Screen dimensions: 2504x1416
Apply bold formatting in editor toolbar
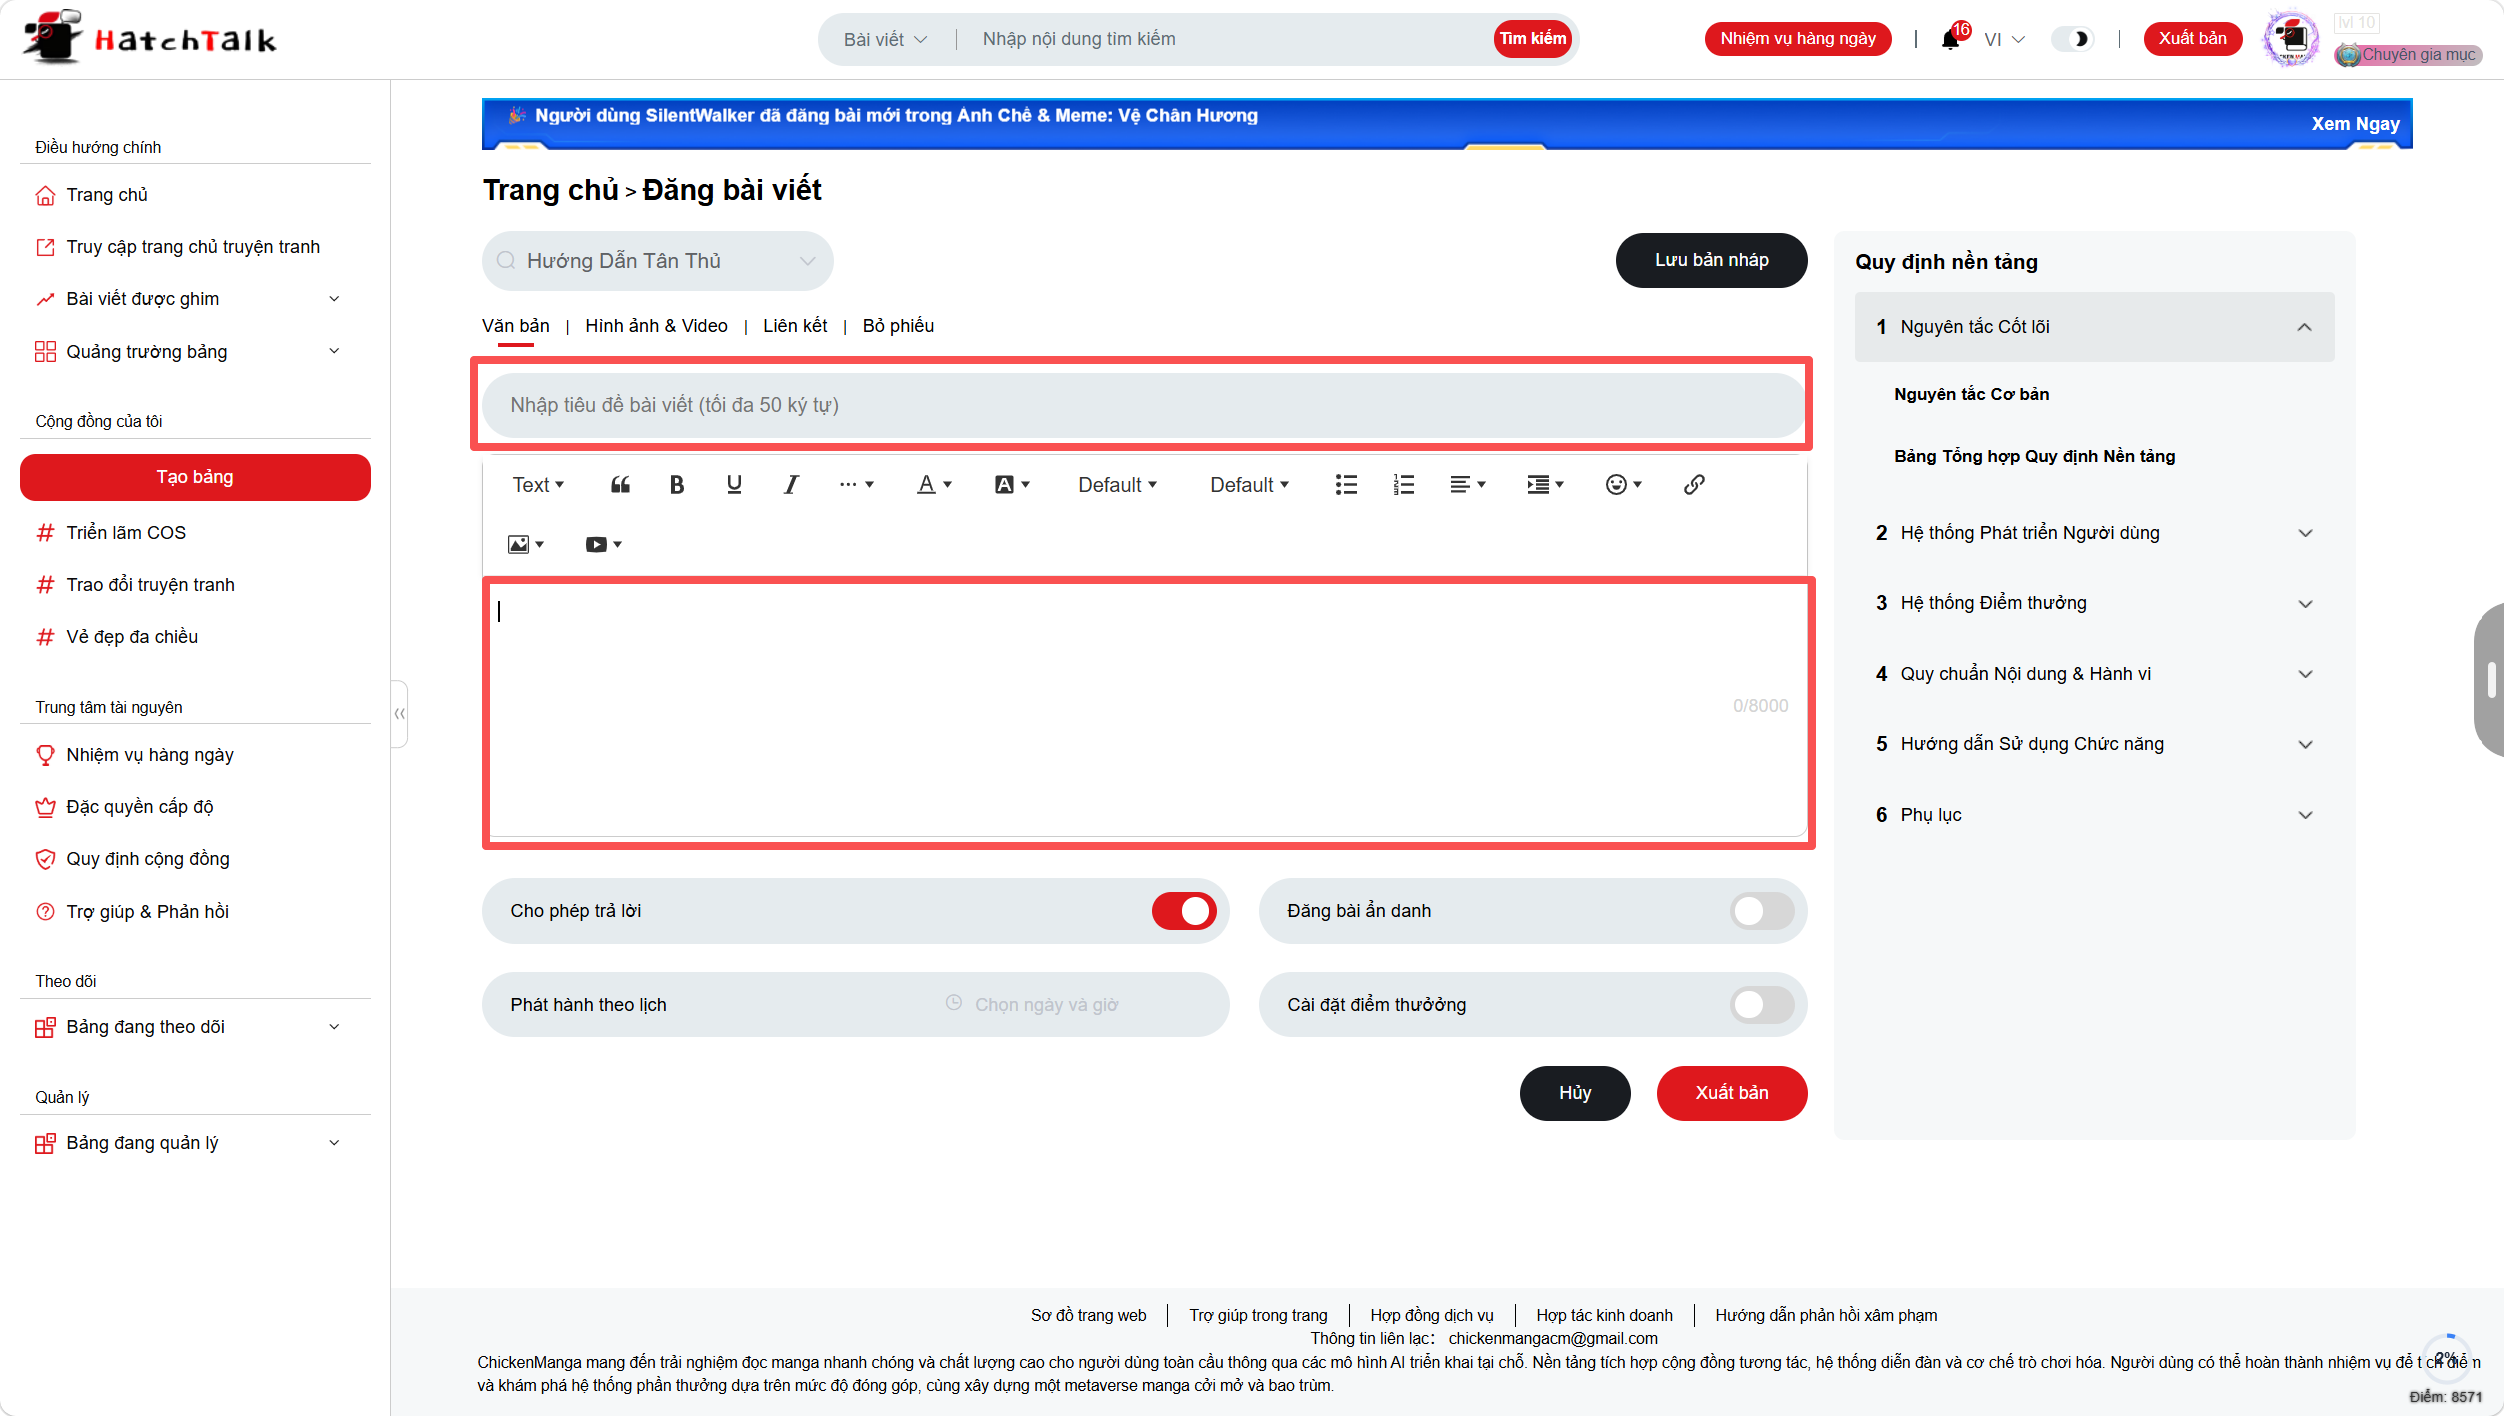[677, 485]
